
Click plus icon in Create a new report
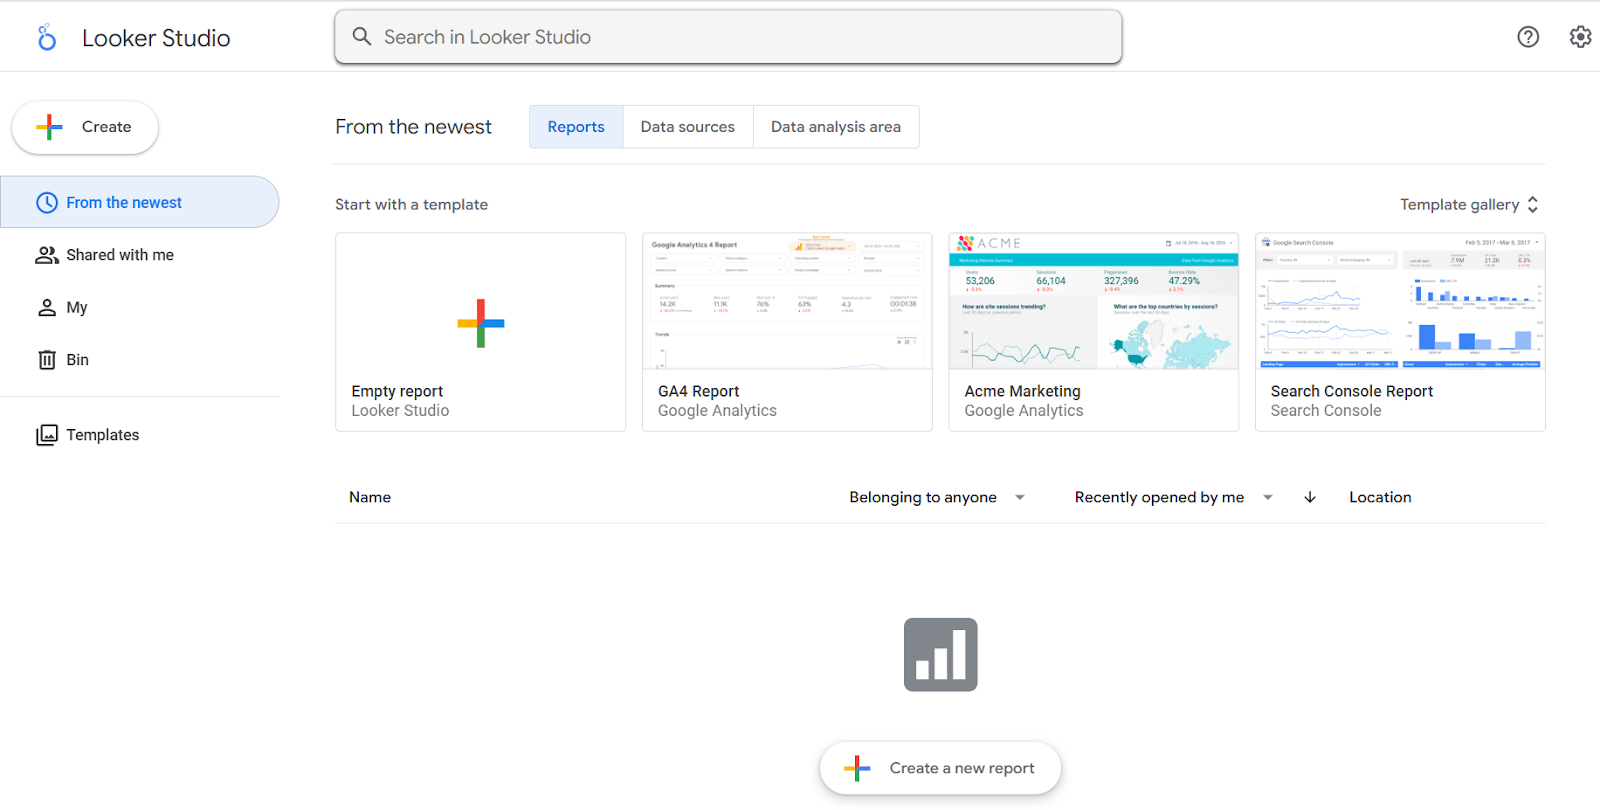[x=857, y=768]
